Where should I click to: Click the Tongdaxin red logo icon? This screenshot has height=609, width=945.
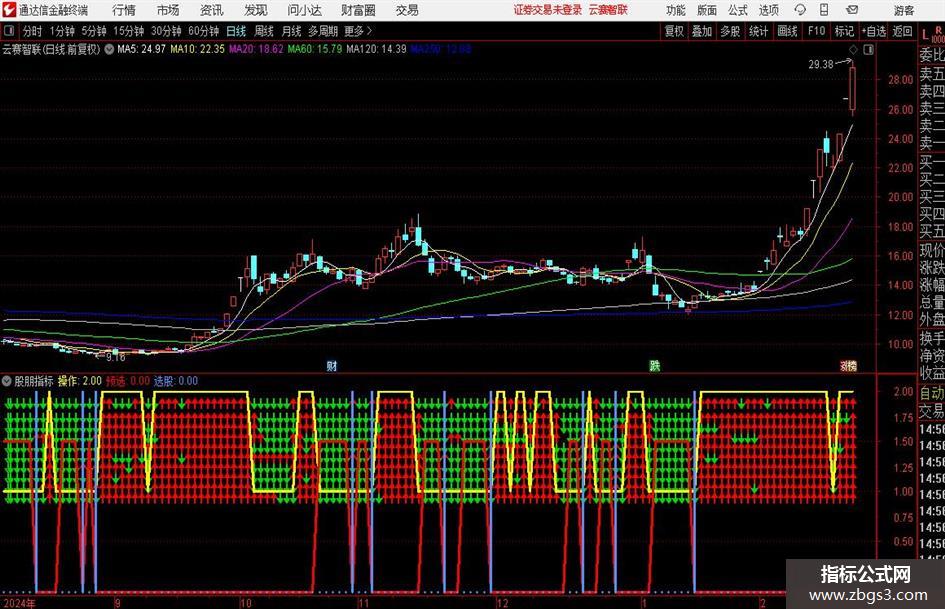click(x=8, y=10)
